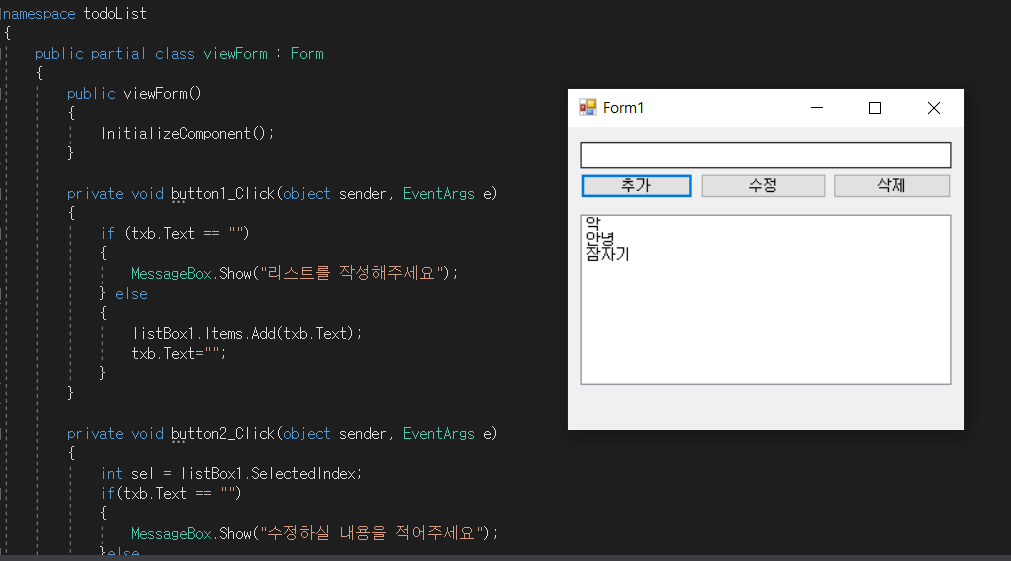Image resolution: width=1011 pixels, height=561 pixels.
Task: Click the Form base class name
Action: click(307, 54)
